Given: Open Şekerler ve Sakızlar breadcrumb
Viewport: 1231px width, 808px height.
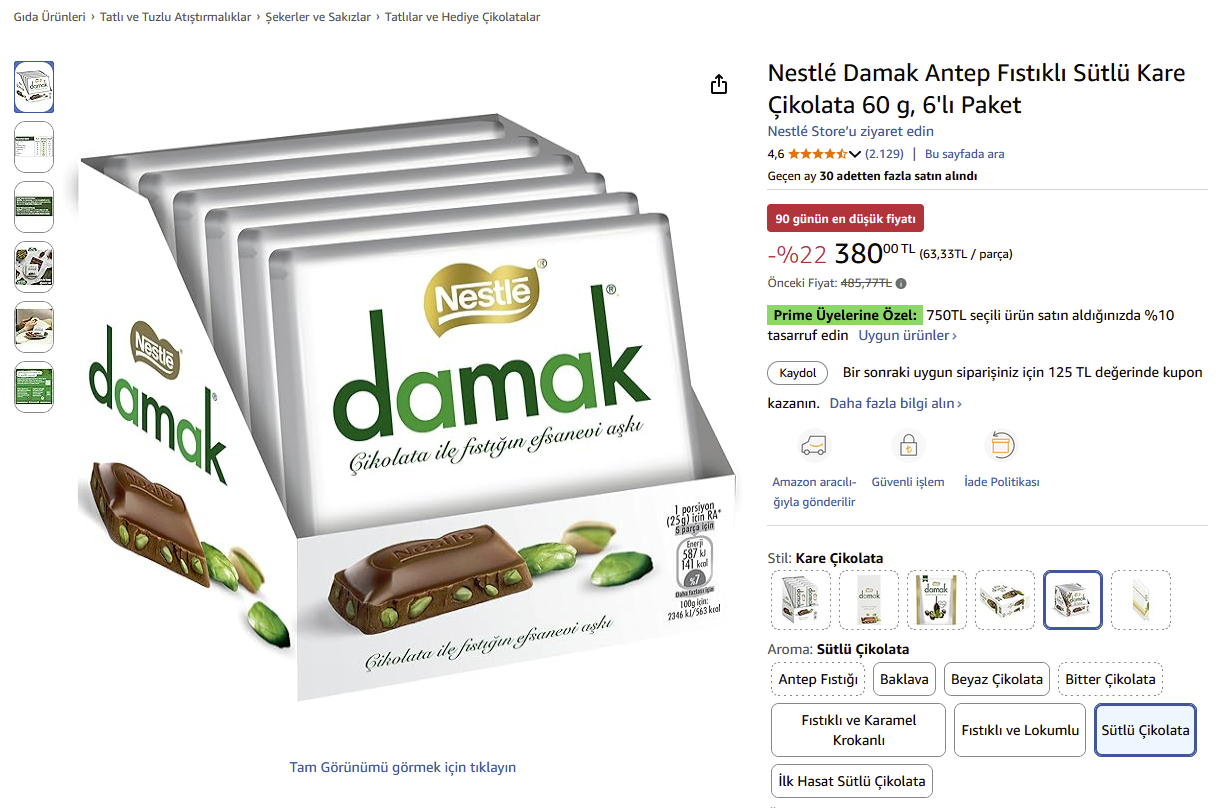Looking at the screenshot, I should pos(318,17).
